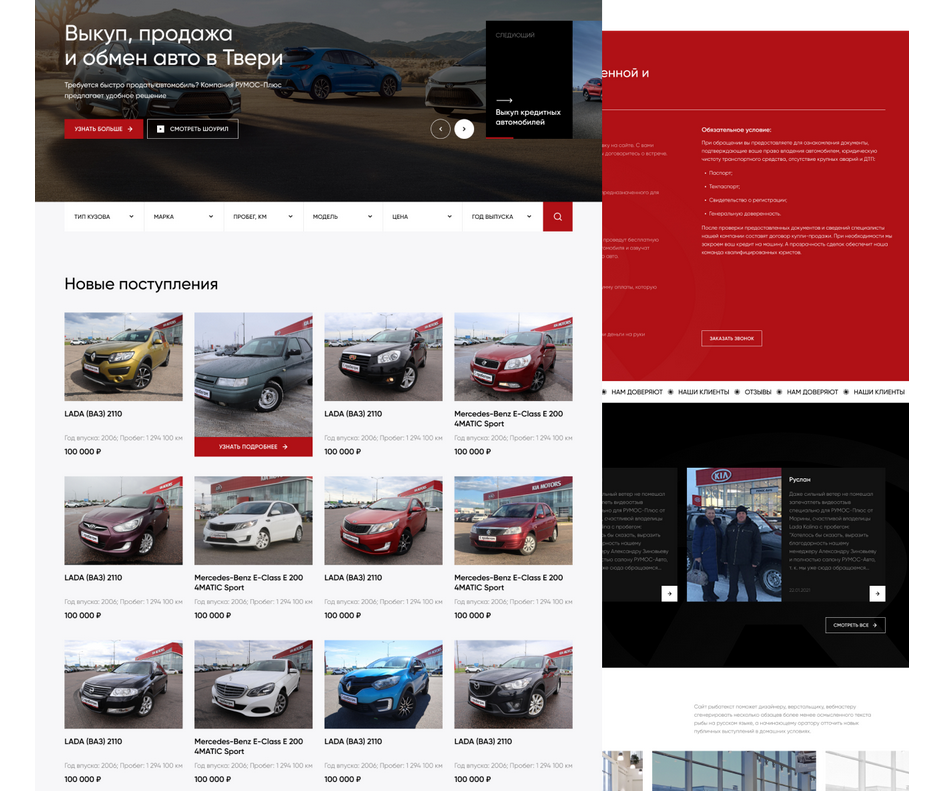Screen dimensions: 941x791
Task: Select the dark red Renault Logan photo
Action: pos(513,520)
